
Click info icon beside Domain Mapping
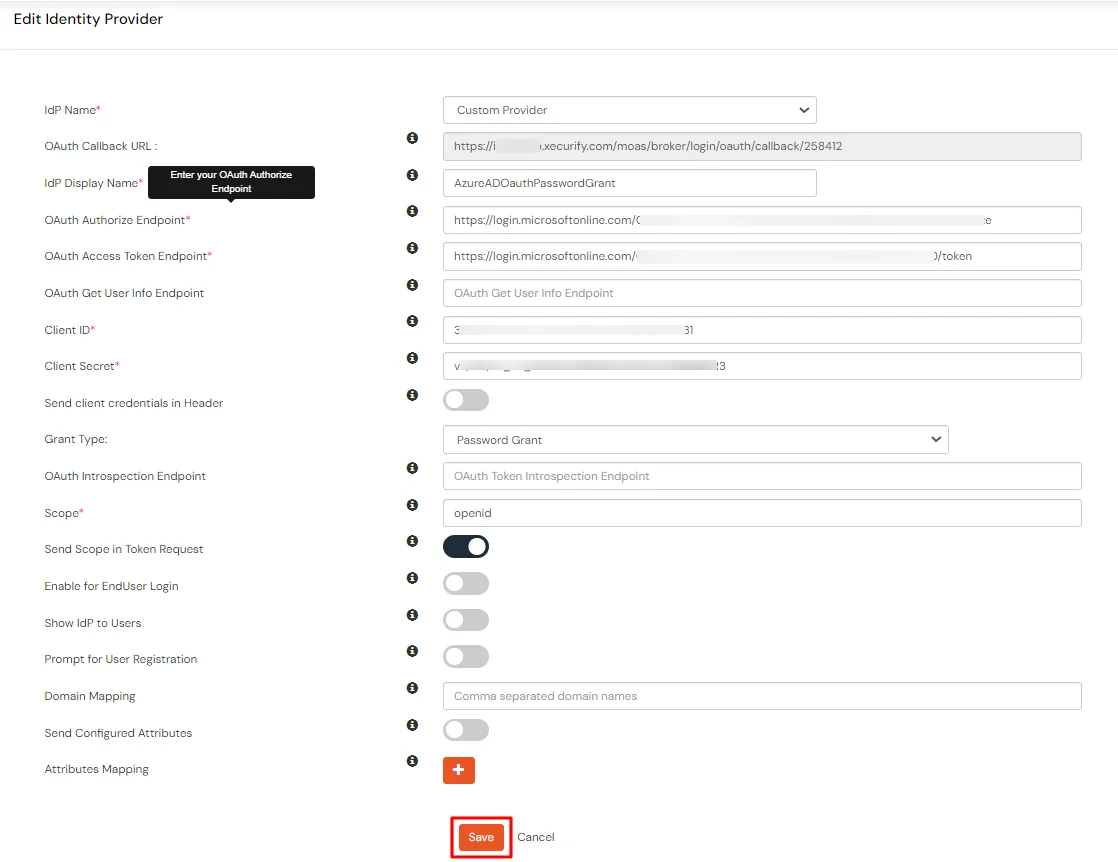click(412, 687)
